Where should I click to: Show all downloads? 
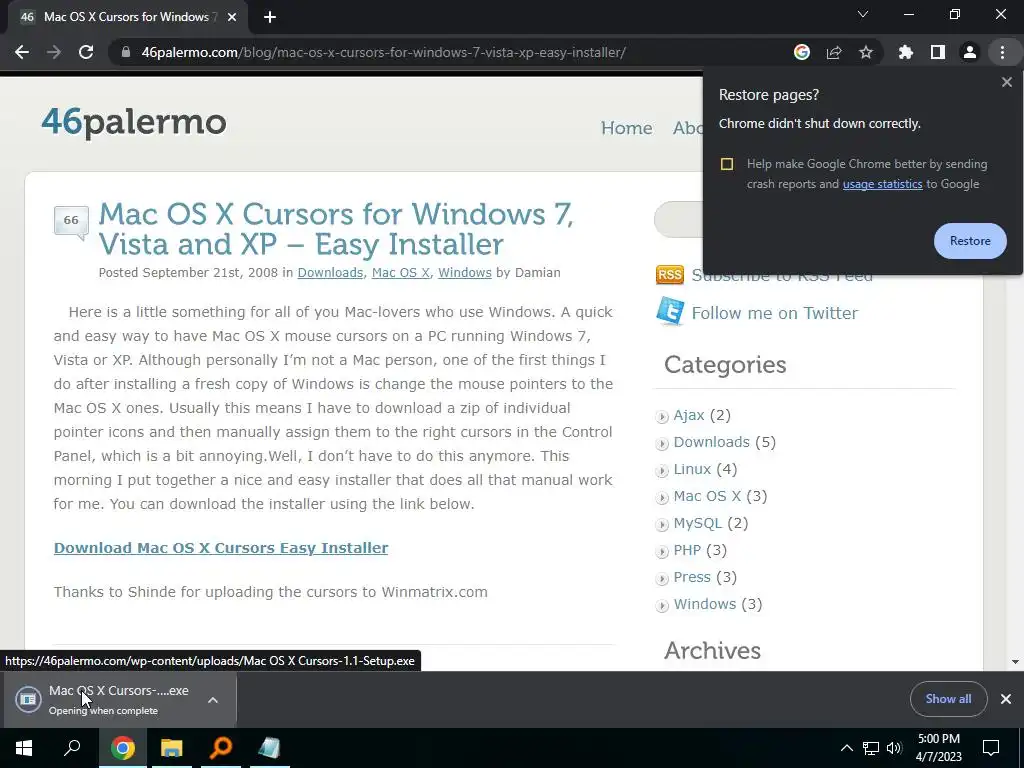pyautogui.click(x=948, y=699)
